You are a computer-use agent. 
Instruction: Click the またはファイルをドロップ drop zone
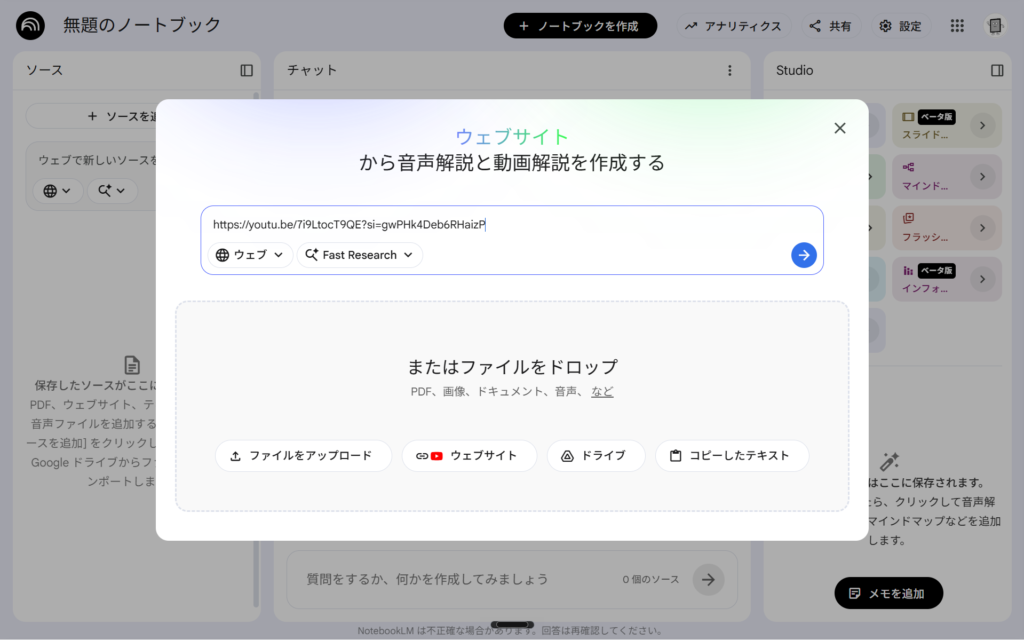pyautogui.click(x=512, y=406)
